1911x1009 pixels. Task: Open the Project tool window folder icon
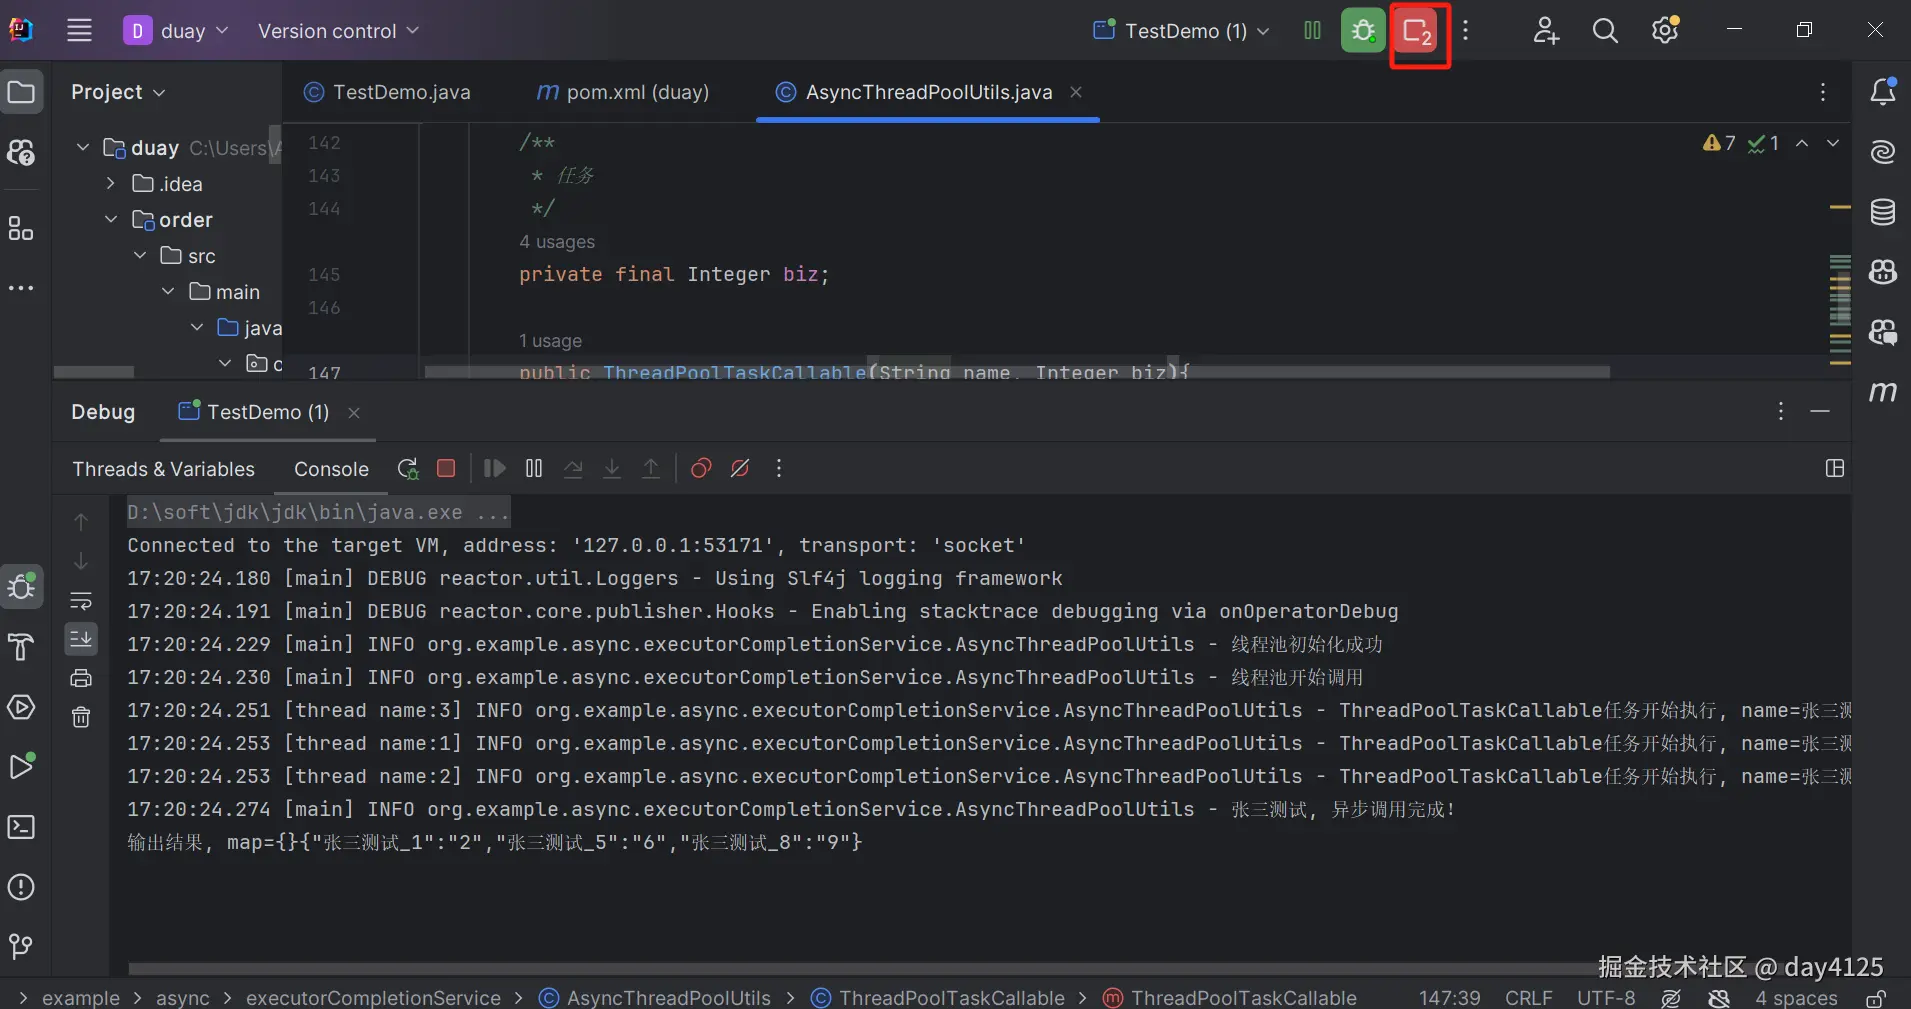pyautogui.click(x=22, y=93)
